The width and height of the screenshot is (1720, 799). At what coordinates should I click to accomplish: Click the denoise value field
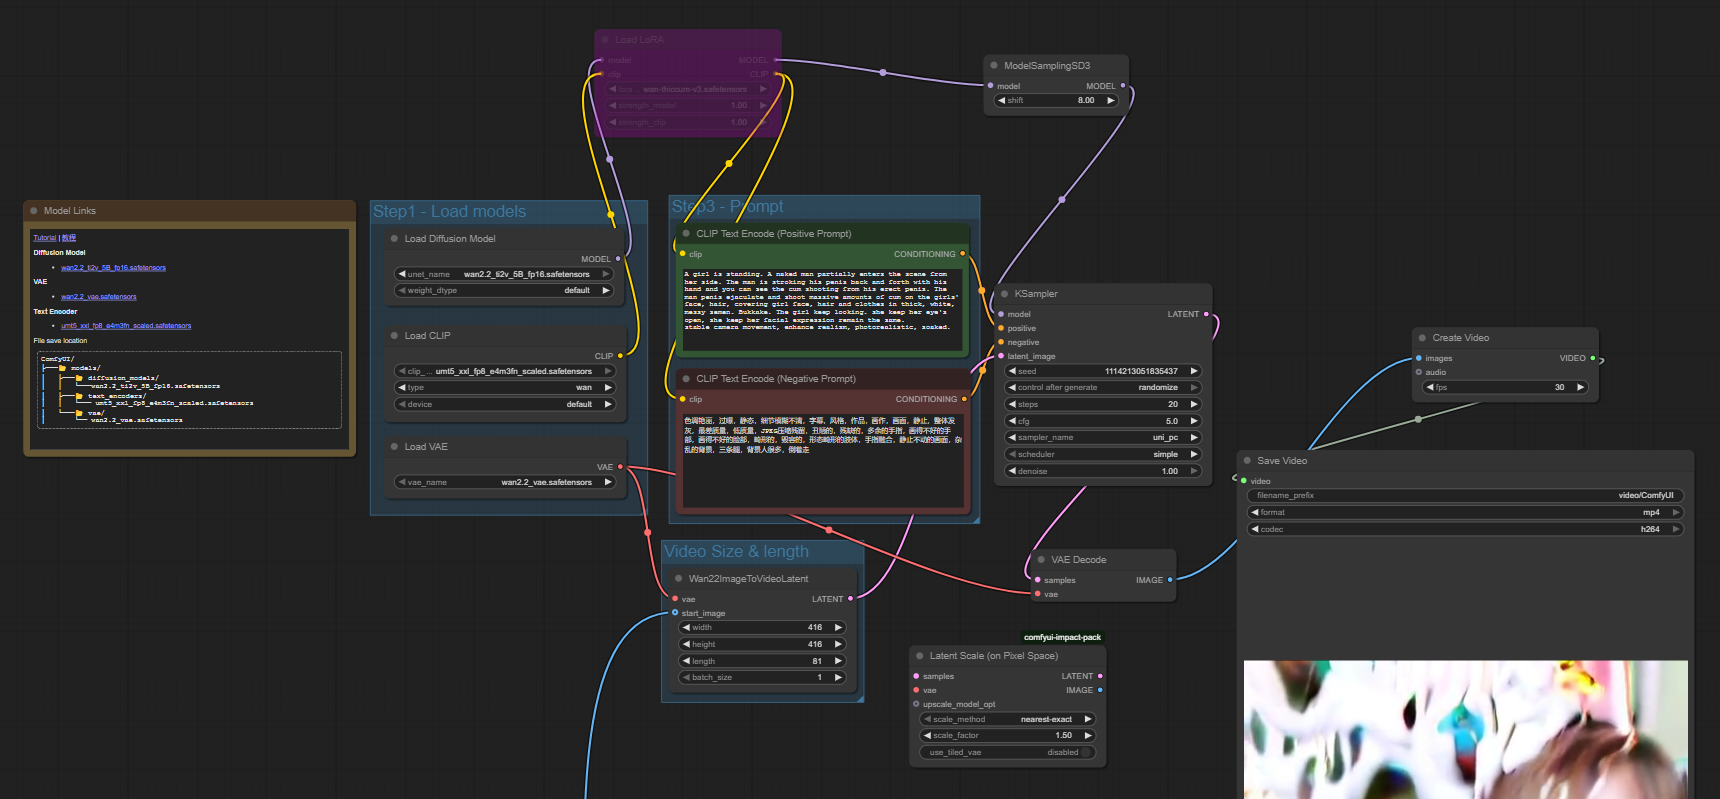1102,471
